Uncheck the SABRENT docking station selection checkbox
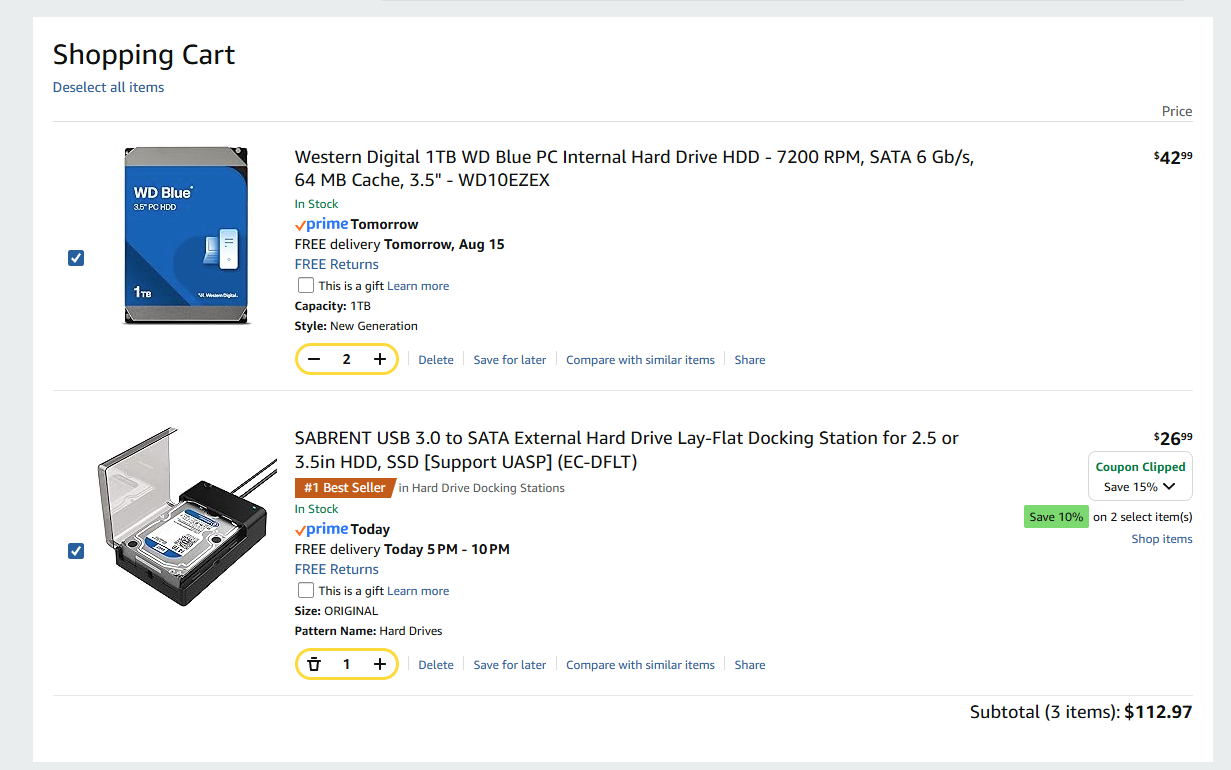This screenshot has height=770, width=1231. coord(76,551)
